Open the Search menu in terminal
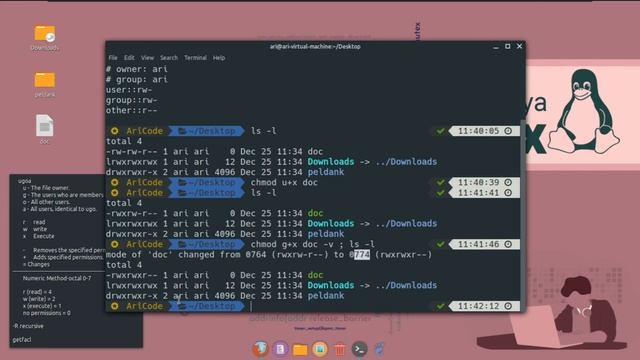The height and width of the screenshot is (360, 640). click(x=169, y=58)
